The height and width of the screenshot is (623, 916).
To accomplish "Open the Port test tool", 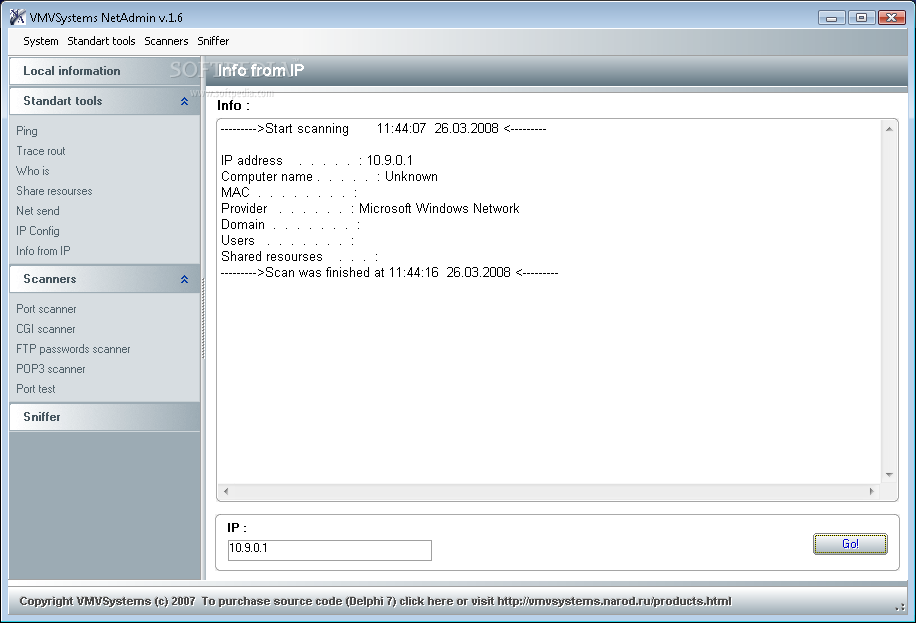I will tap(36, 389).
